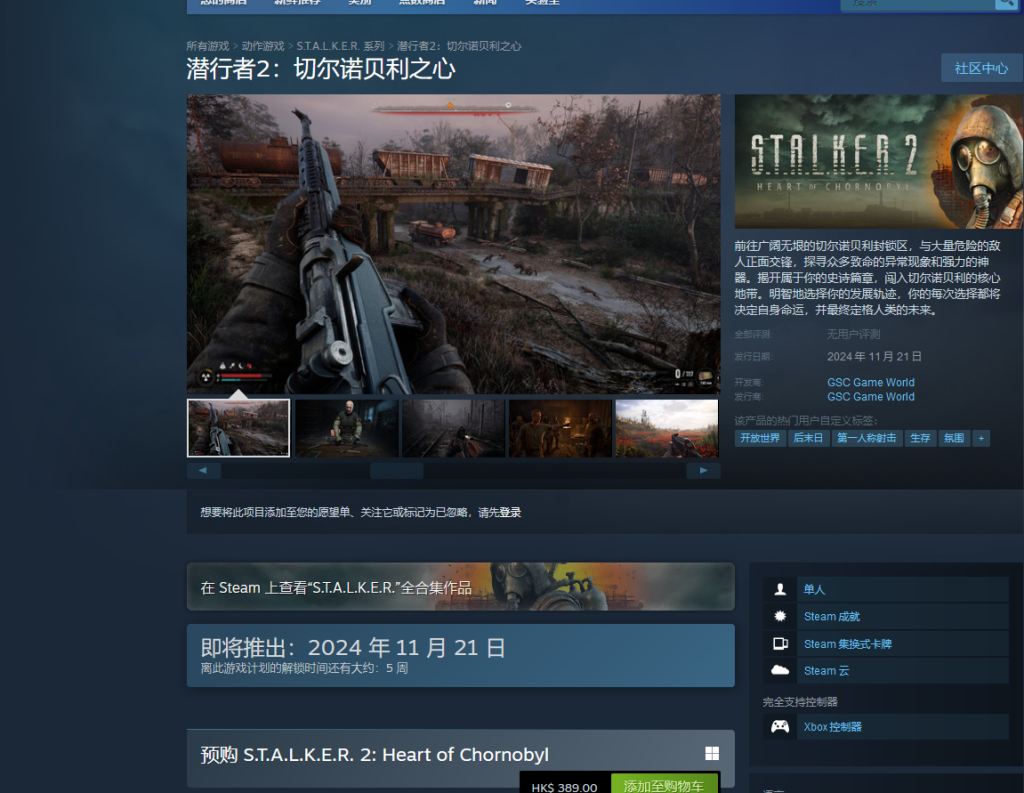The height and width of the screenshot is (793, 1024).
Task: Click the 完全支持控制器 label
Action: tap(800, 702)
